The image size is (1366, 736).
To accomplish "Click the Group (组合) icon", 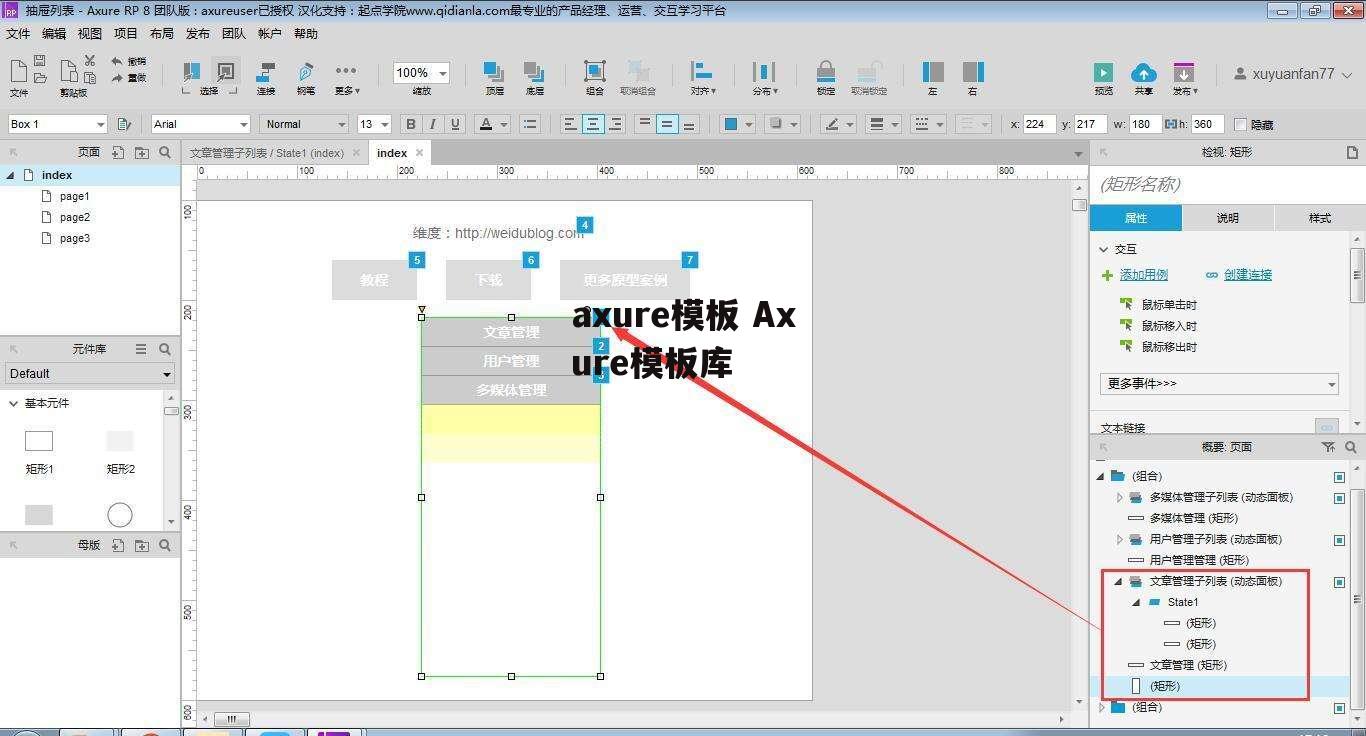I will coord(595,71).
